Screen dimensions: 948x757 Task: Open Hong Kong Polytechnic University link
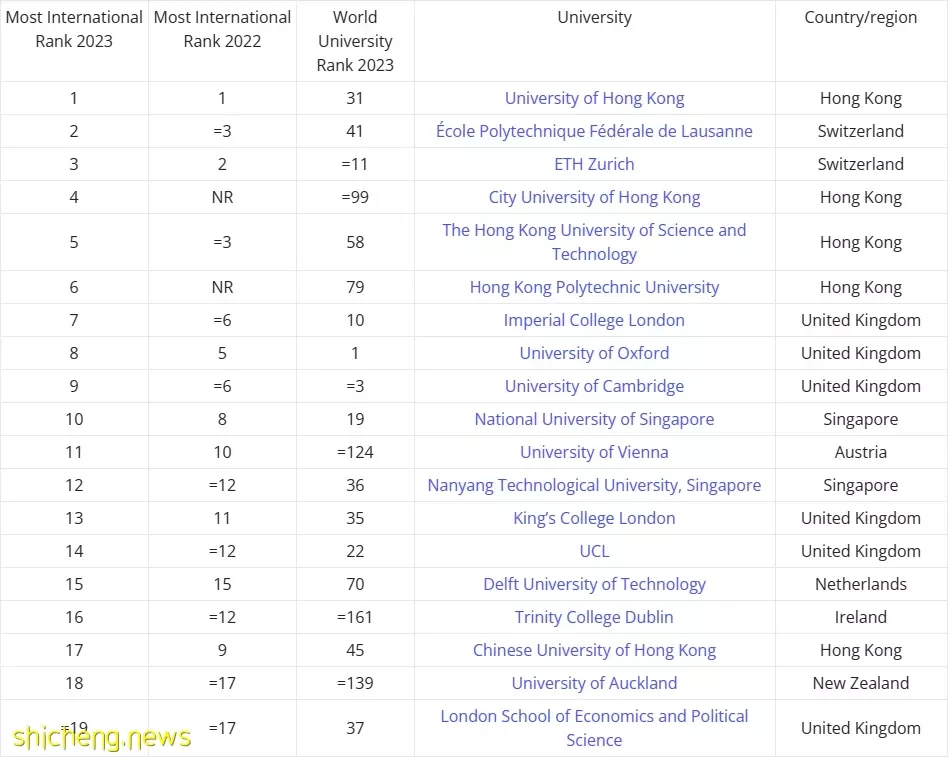[594, 287]
